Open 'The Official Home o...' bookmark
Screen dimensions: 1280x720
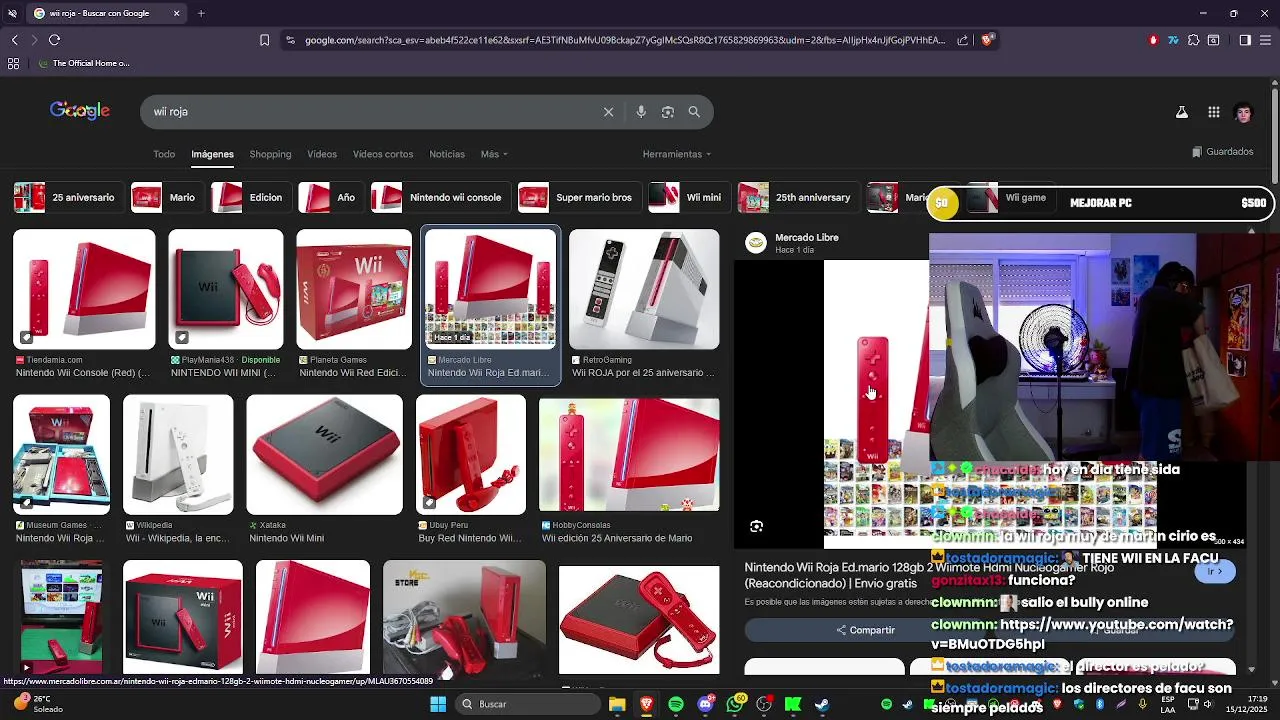(x=84, y=63)
